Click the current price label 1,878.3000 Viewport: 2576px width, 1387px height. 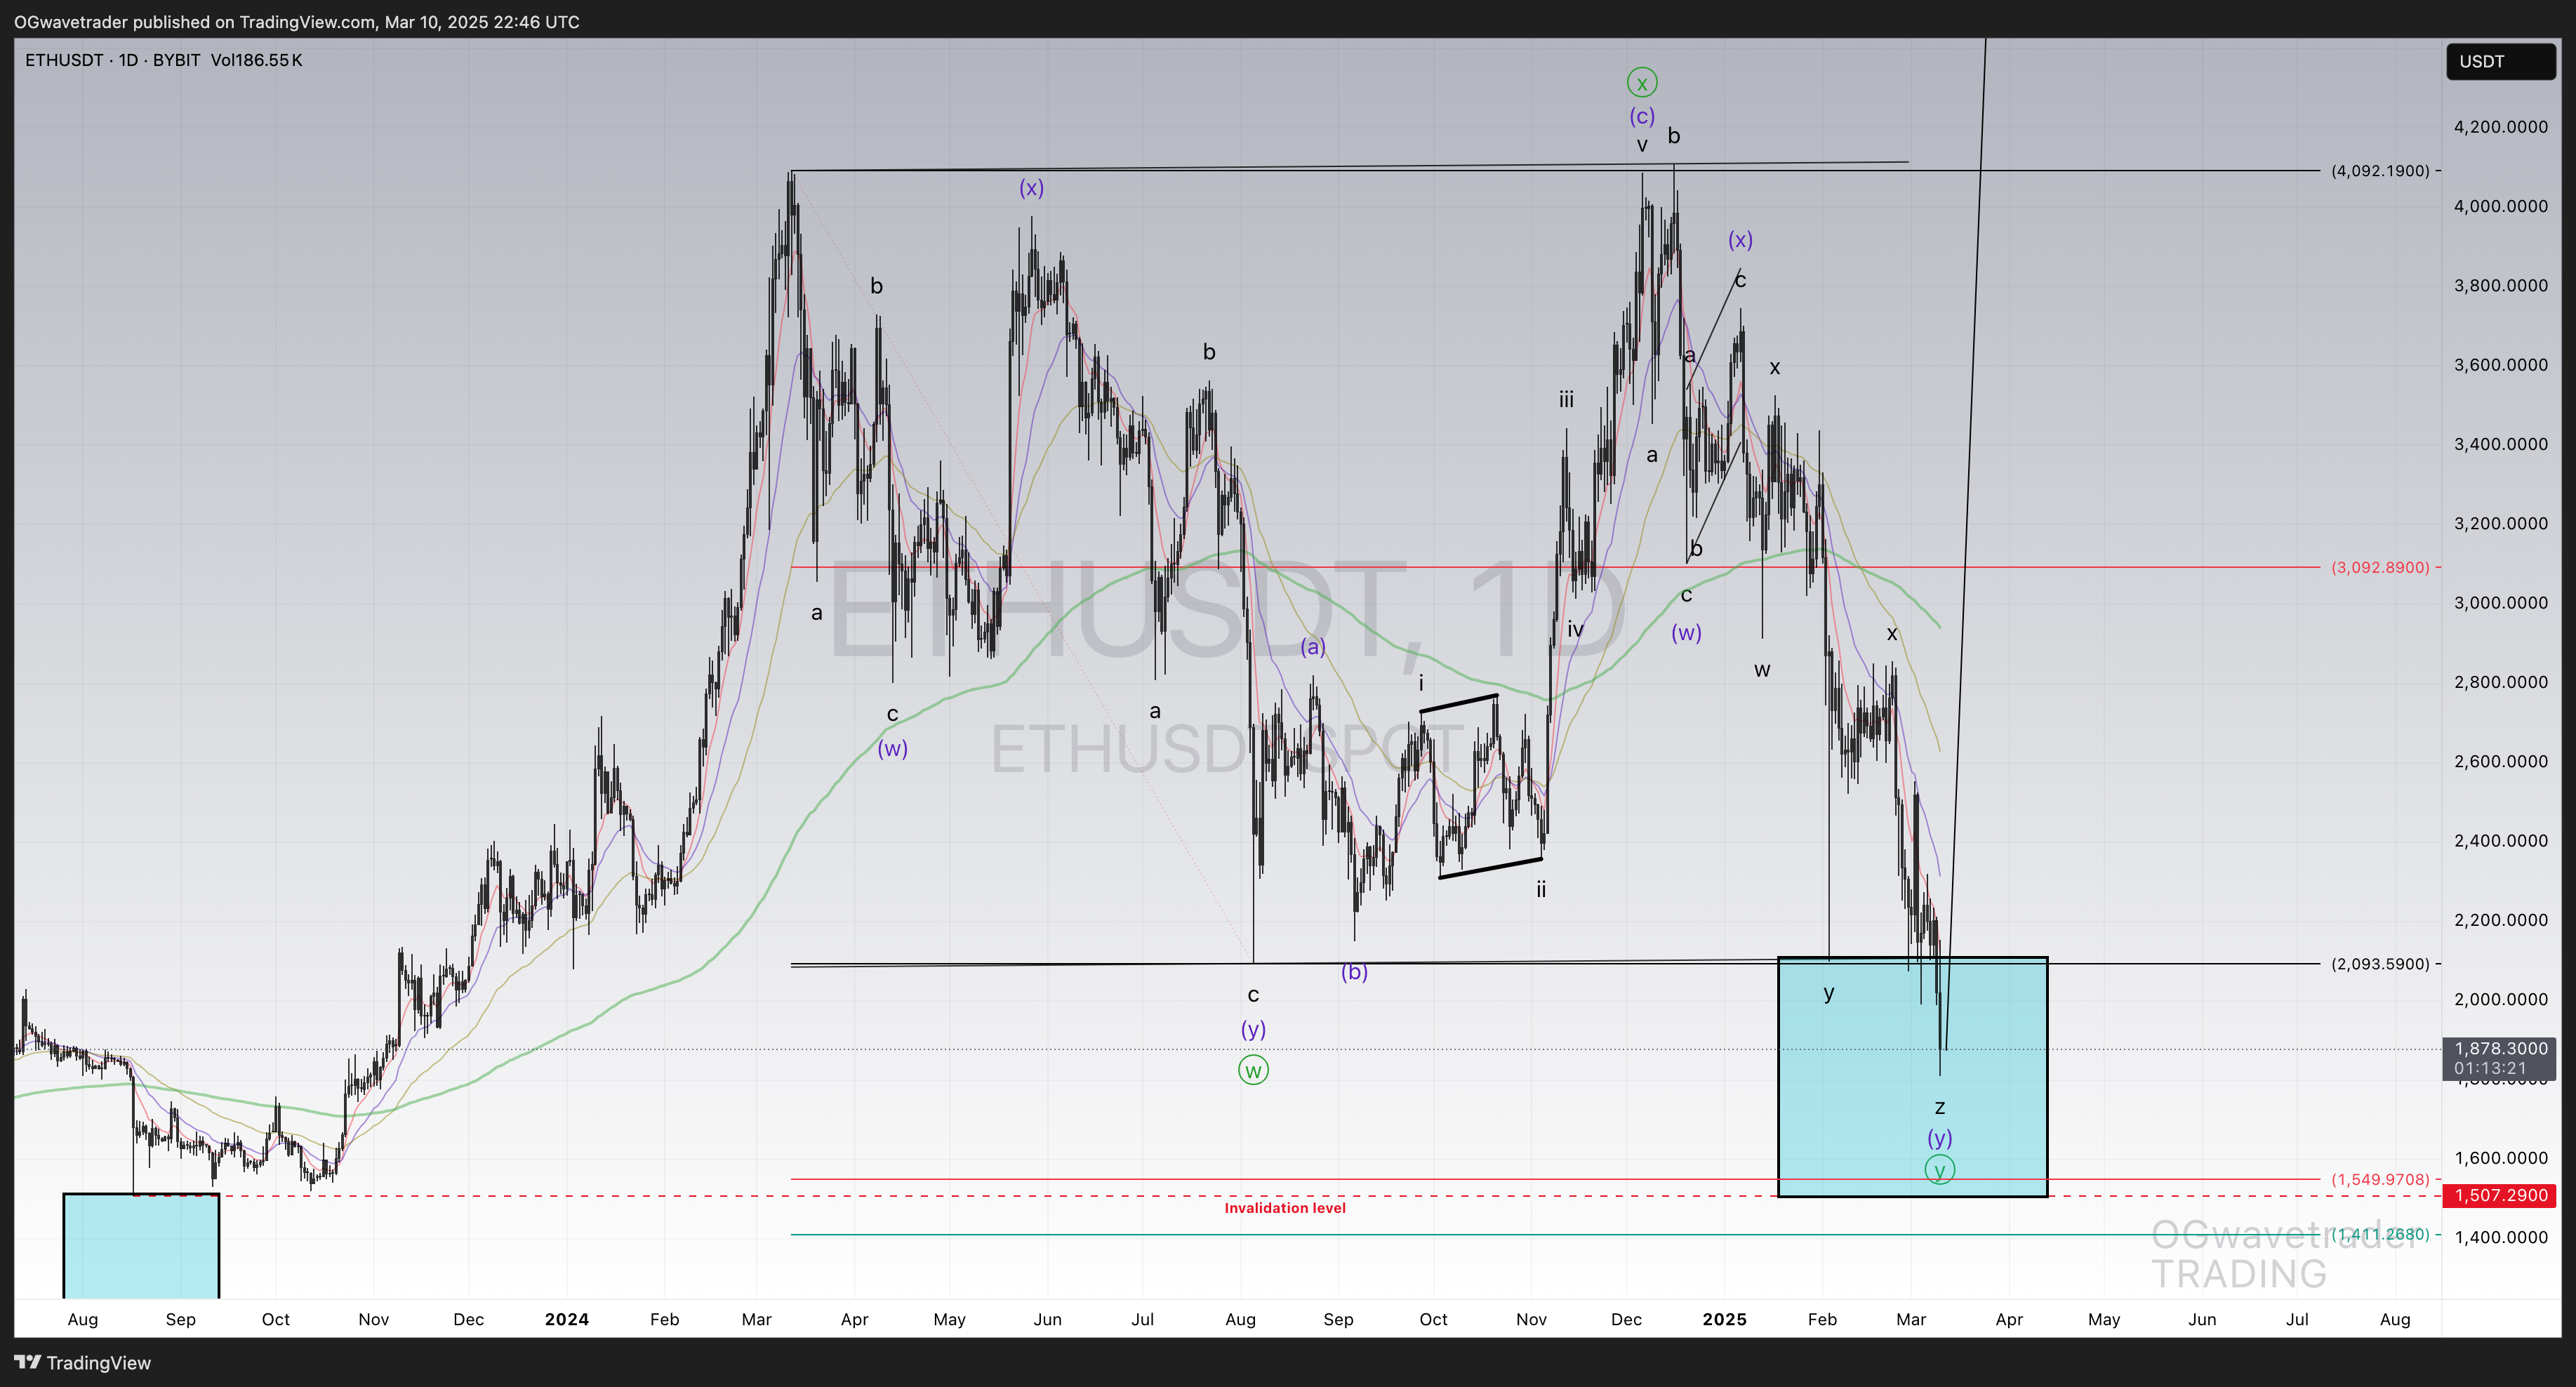coord(2500,1048)
